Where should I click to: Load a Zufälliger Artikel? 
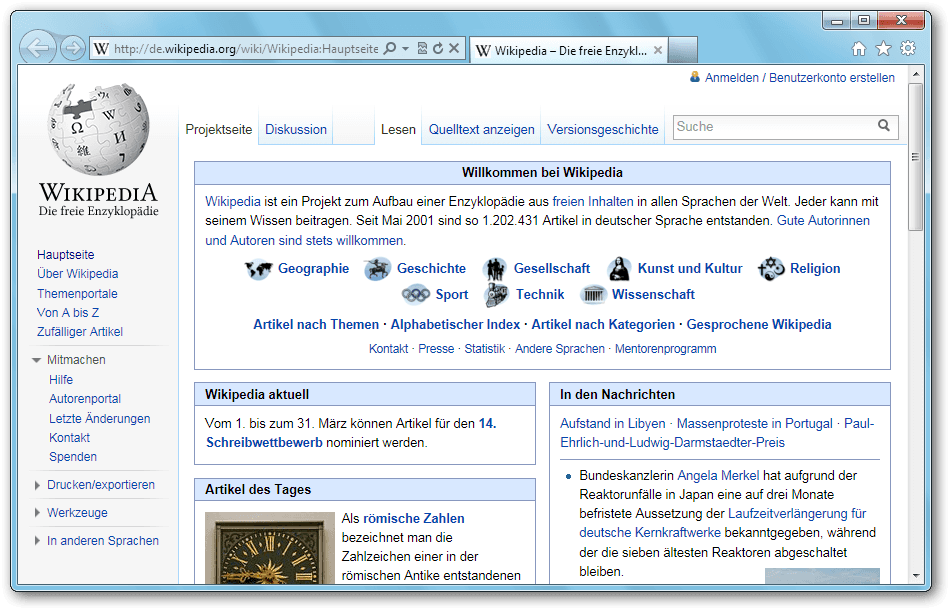click(79, 332)
